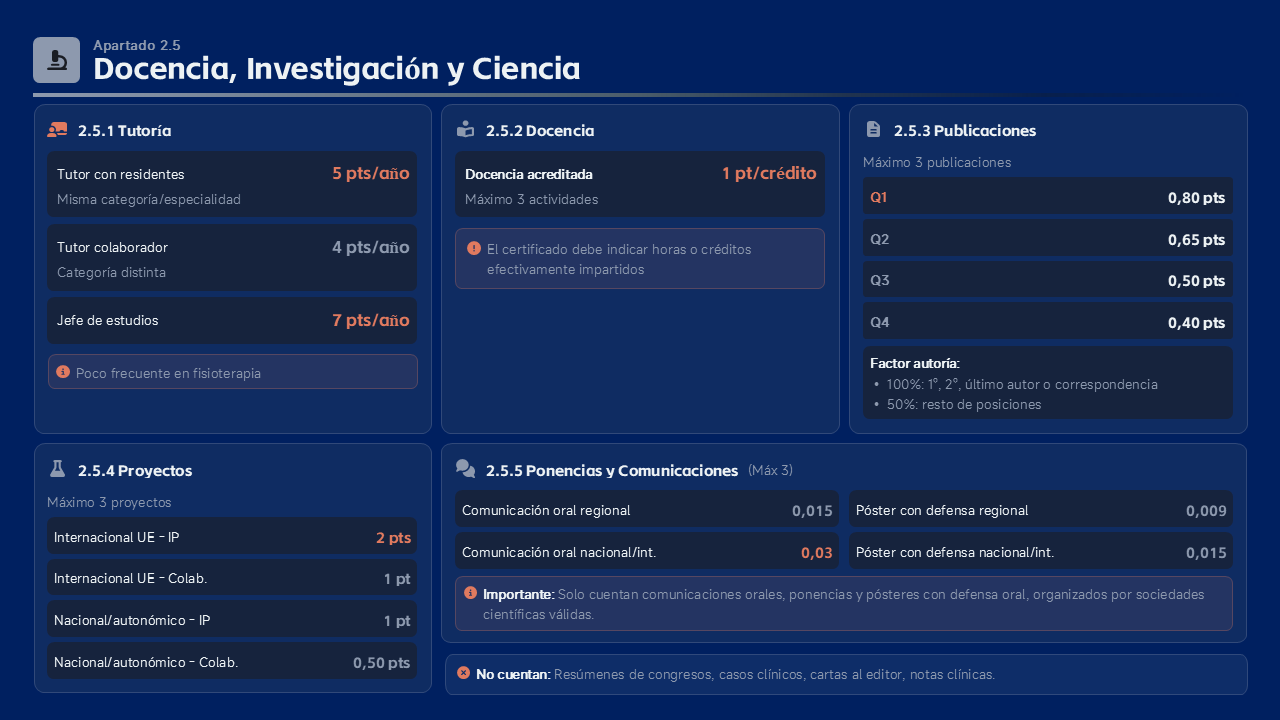Select Comunicación oral nacional/int. item
Screen dimensions: 1280x720
[647, 552]
